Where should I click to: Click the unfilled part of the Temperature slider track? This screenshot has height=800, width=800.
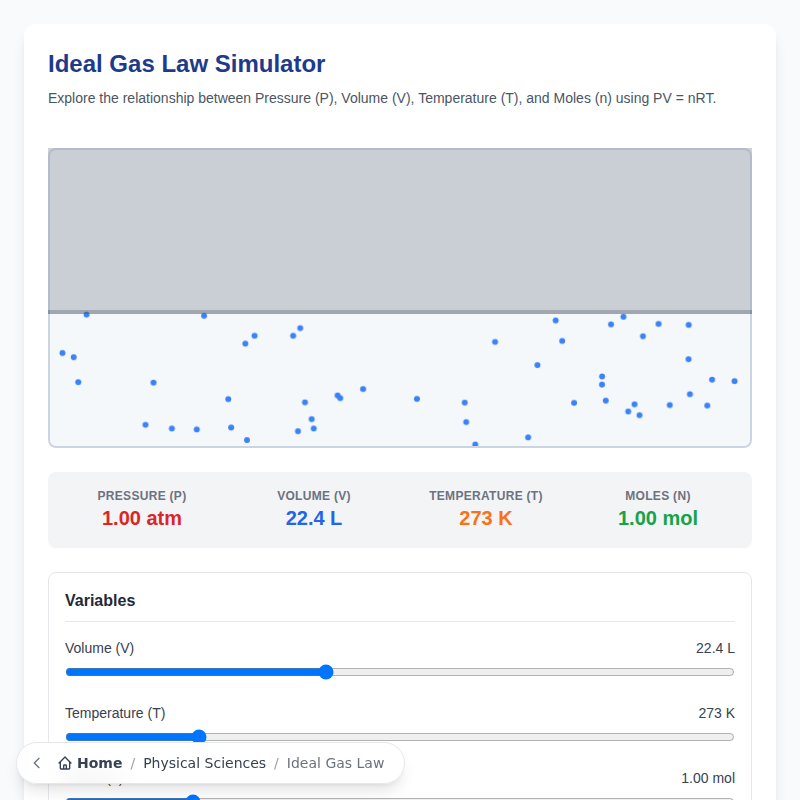470,737
